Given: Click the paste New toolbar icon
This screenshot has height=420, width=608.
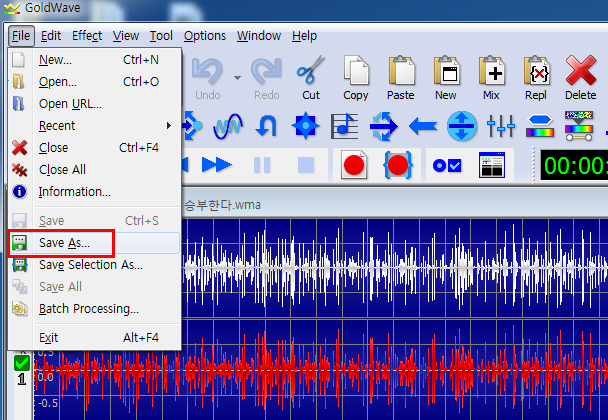Looking at the screenshot, I should (x=446, y=78).
